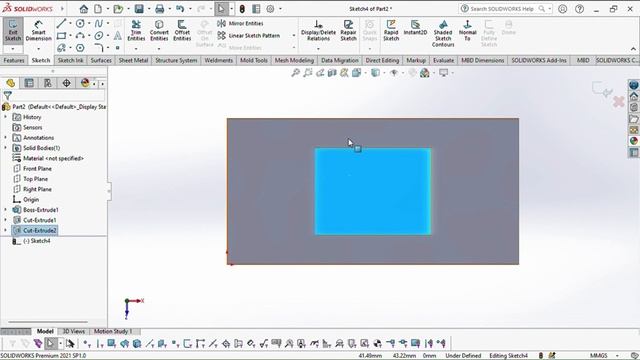Click the Exit Sketch button

(13, 30)
